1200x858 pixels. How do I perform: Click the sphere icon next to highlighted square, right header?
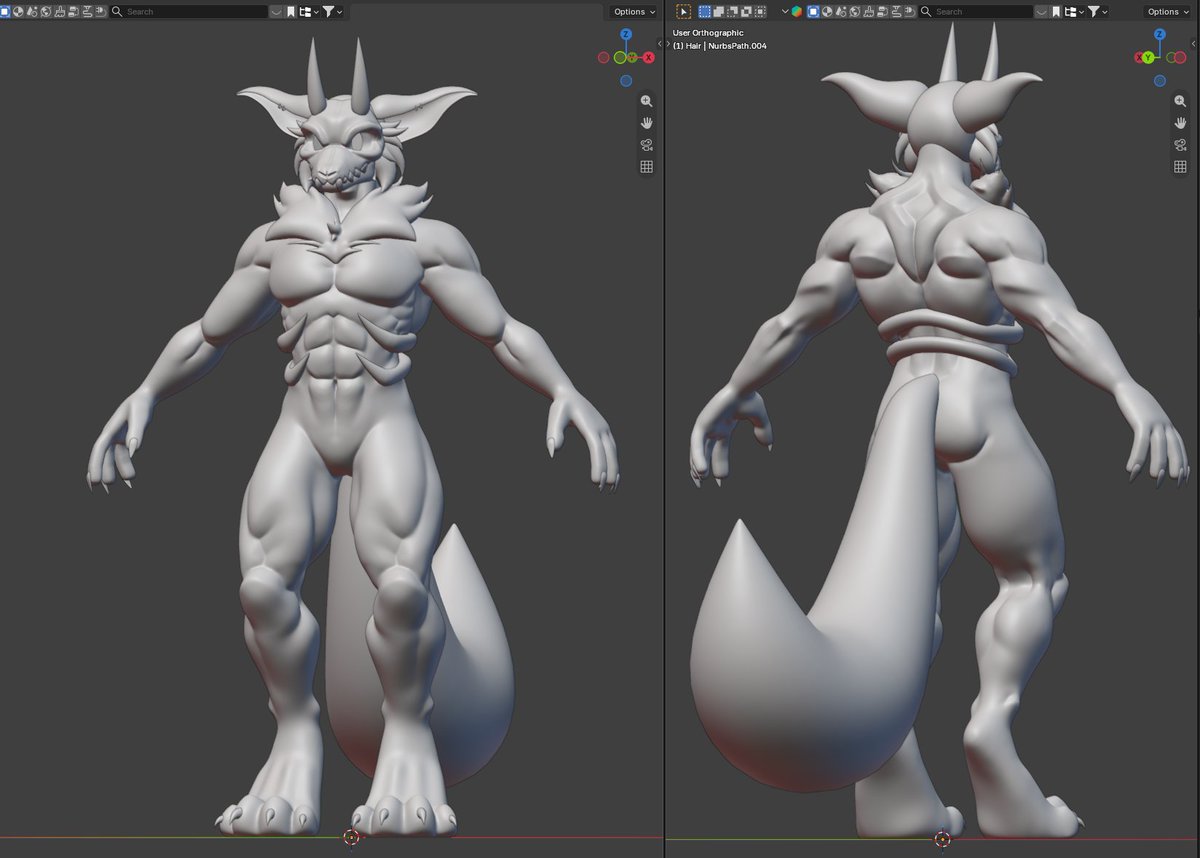coord(827,11)
